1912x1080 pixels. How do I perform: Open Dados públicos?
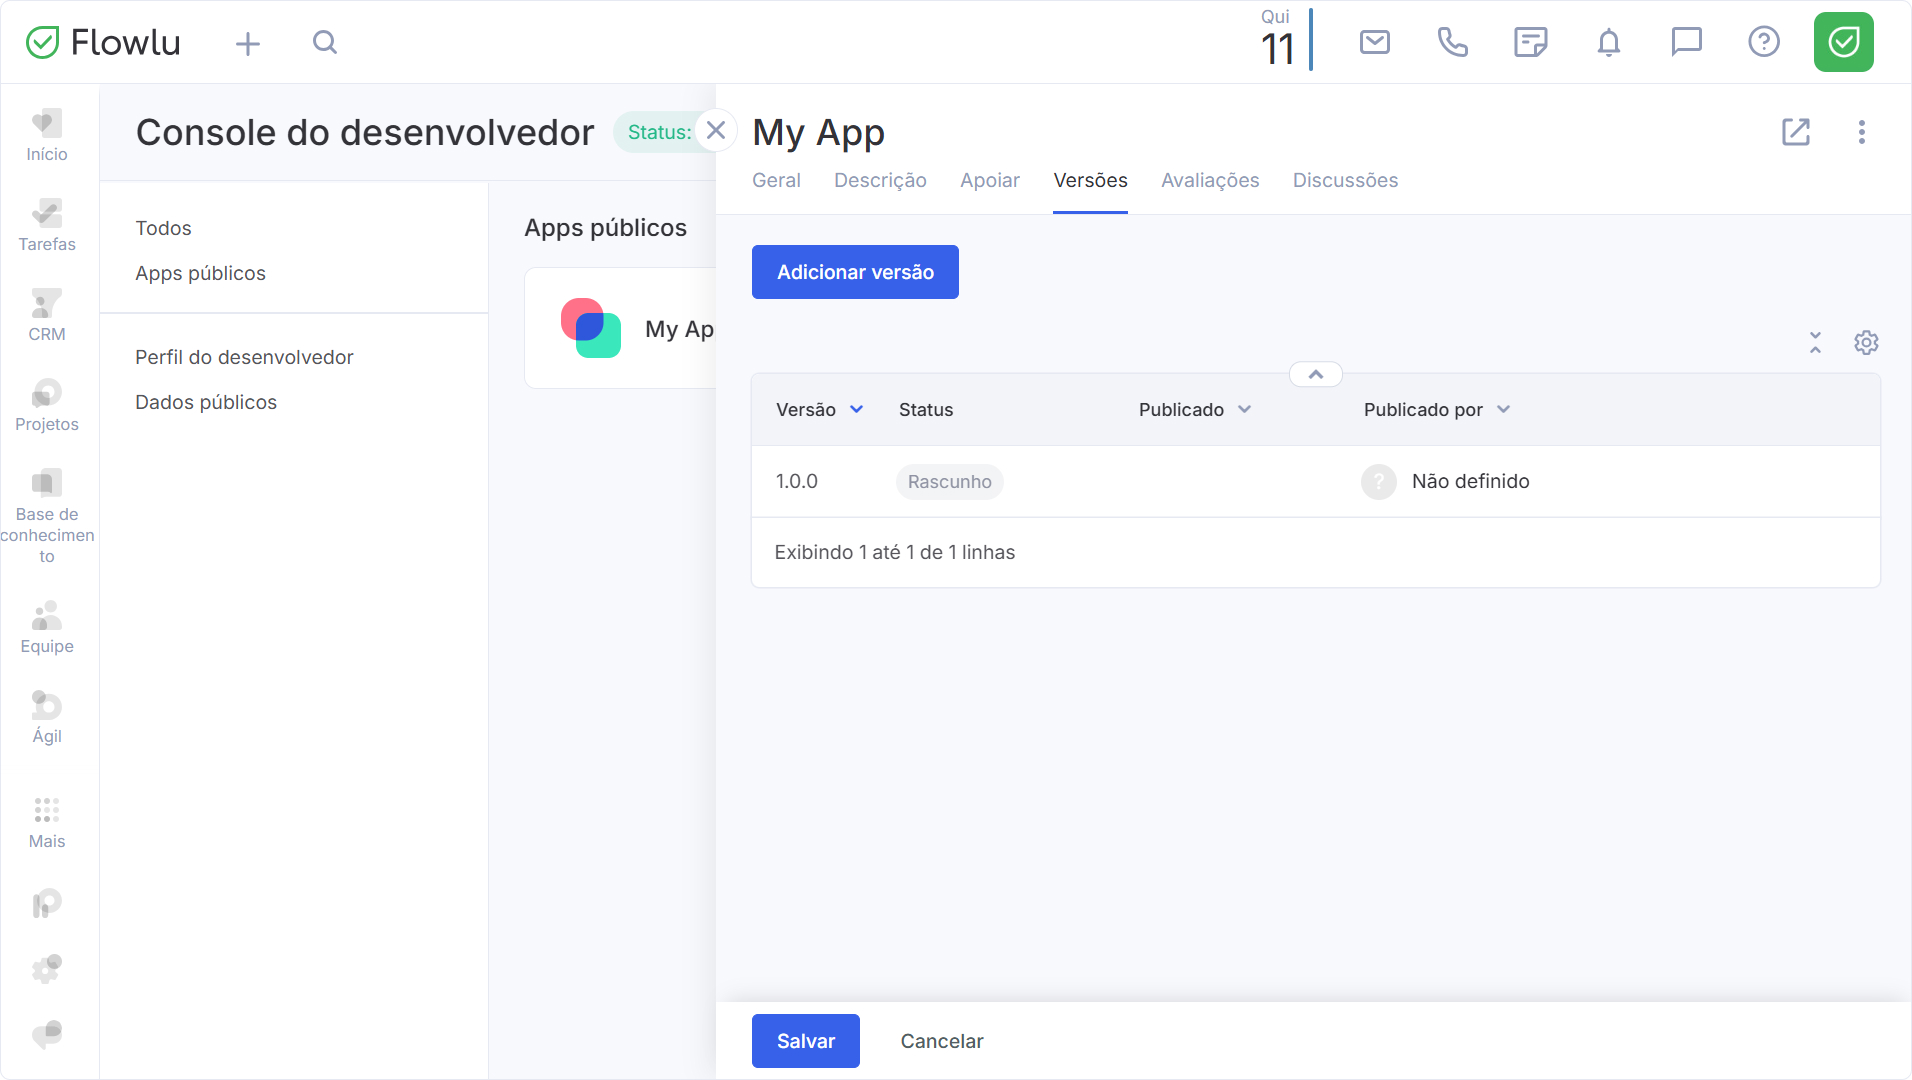click(206, 402)
